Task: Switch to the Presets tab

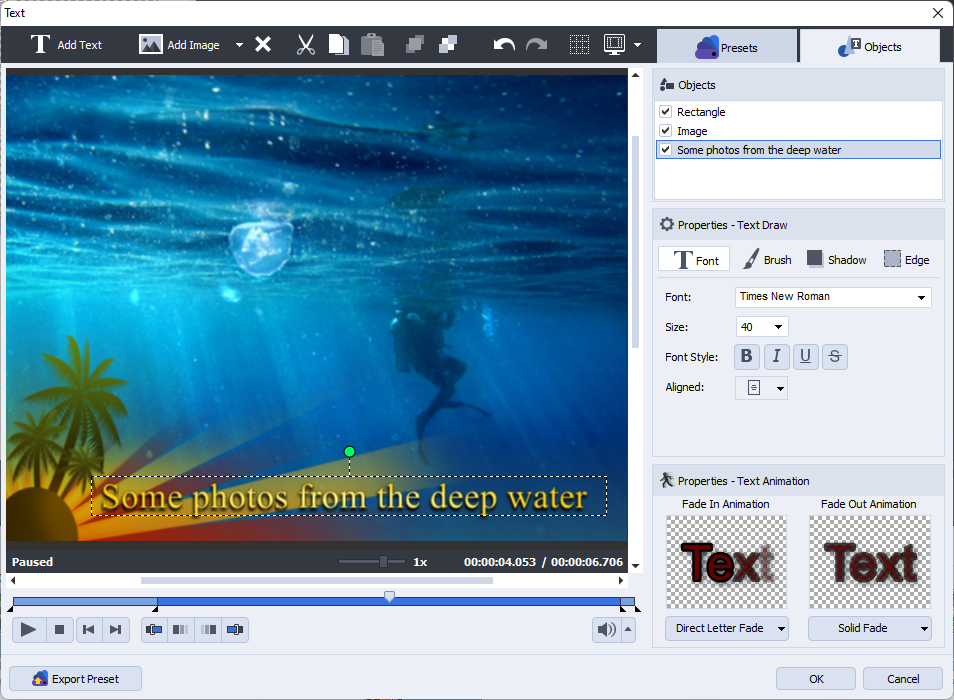Action: tap(728, 47)
